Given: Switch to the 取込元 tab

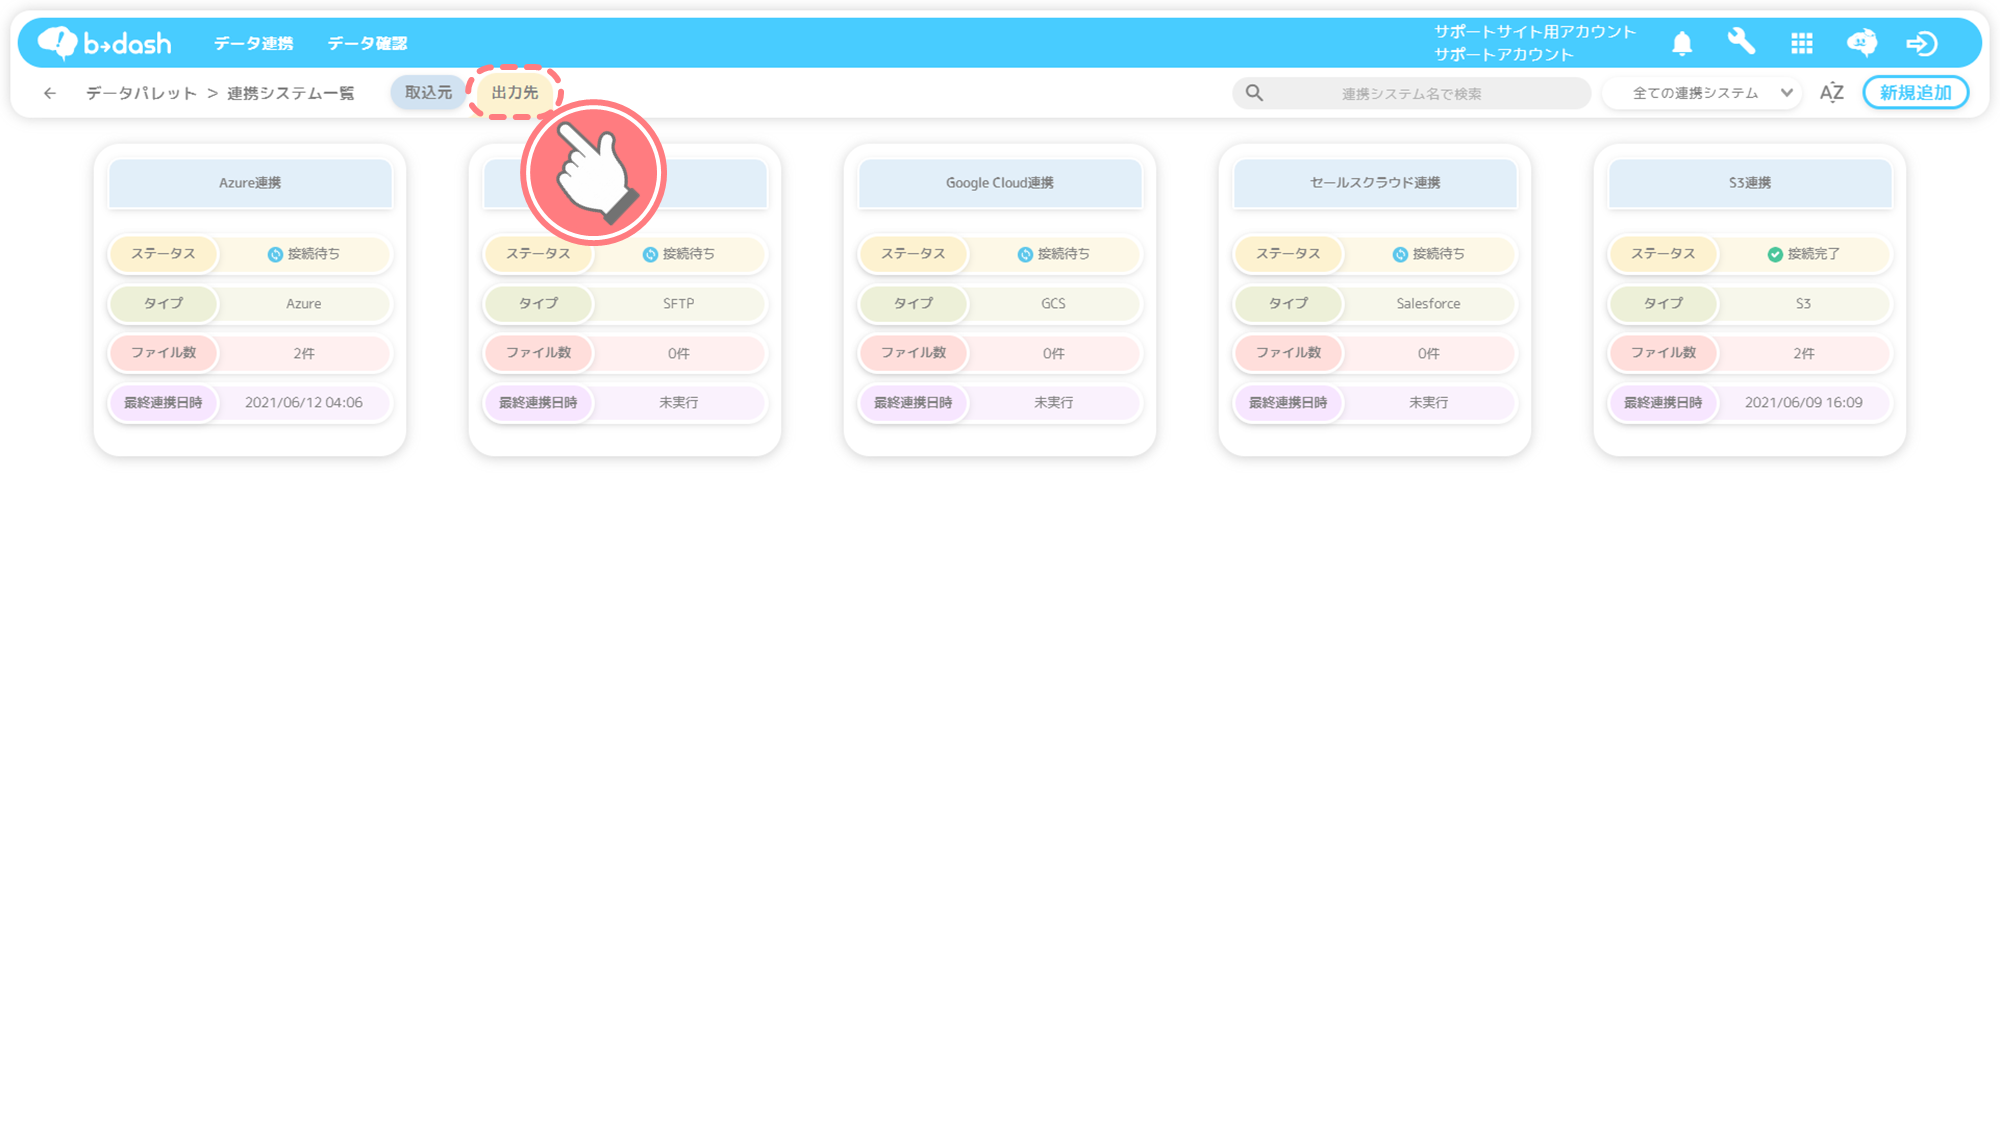Looking at the screenshot, I should pyautogui.click(x=428, y=92).
